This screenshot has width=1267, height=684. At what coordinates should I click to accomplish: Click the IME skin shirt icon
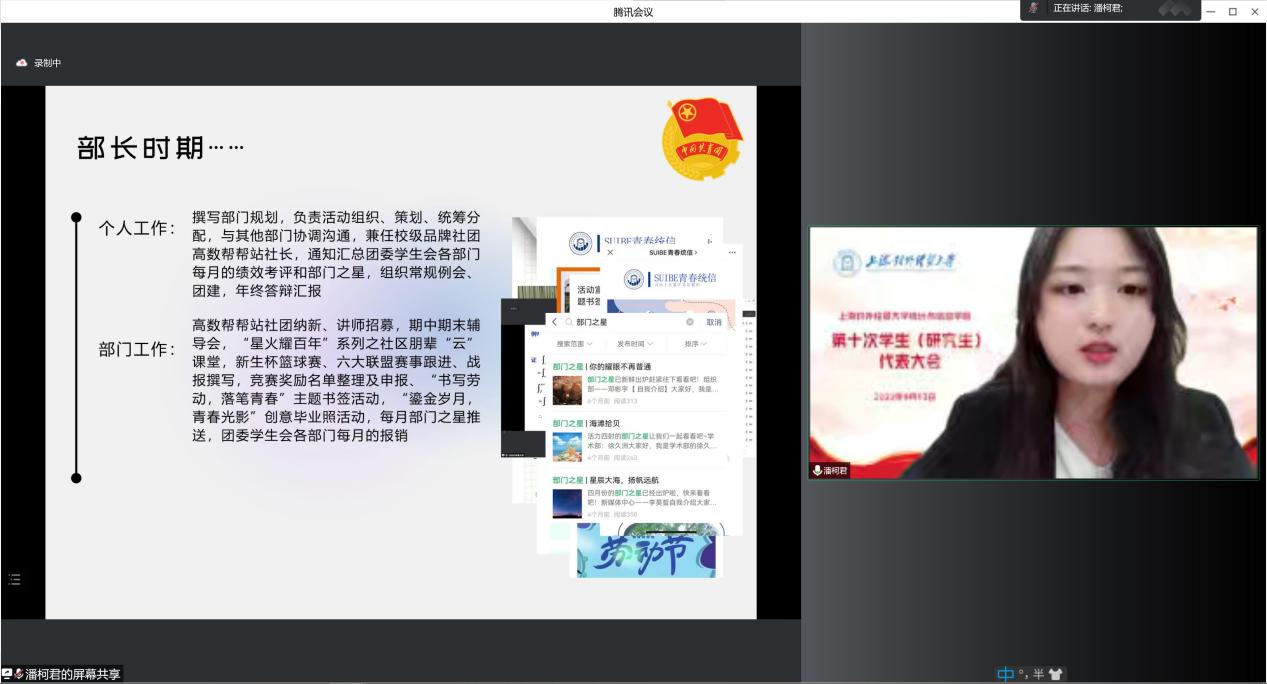click(1056, 674)
